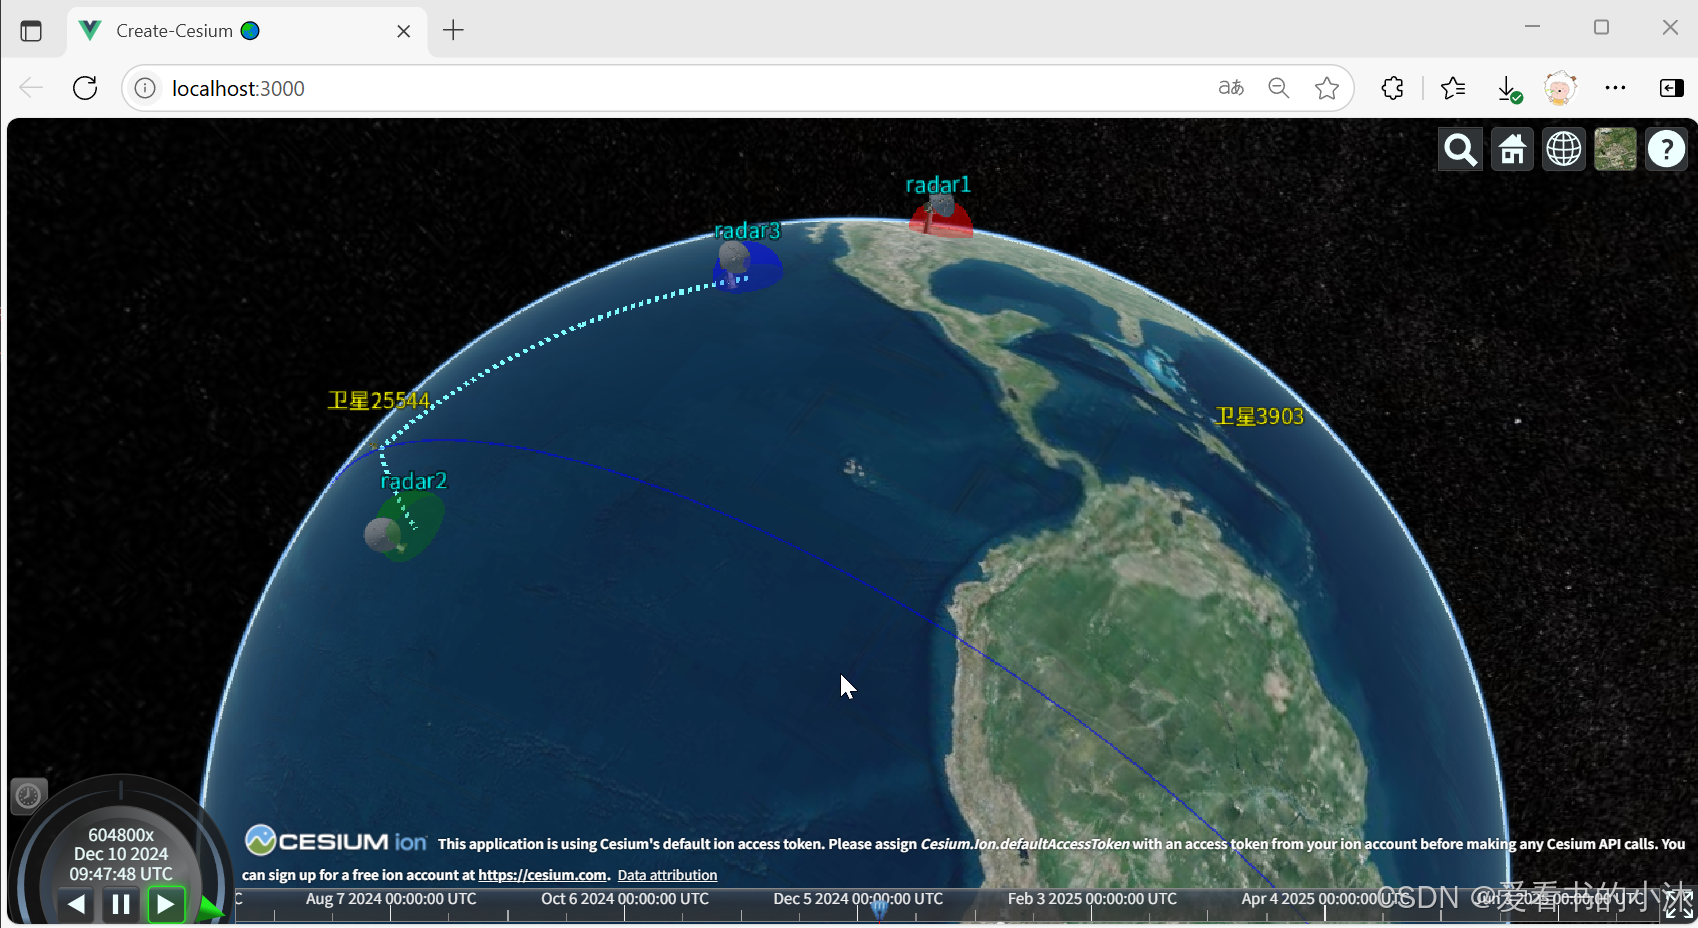
Task: Go back to the previous page
Action: pos(32,88)
